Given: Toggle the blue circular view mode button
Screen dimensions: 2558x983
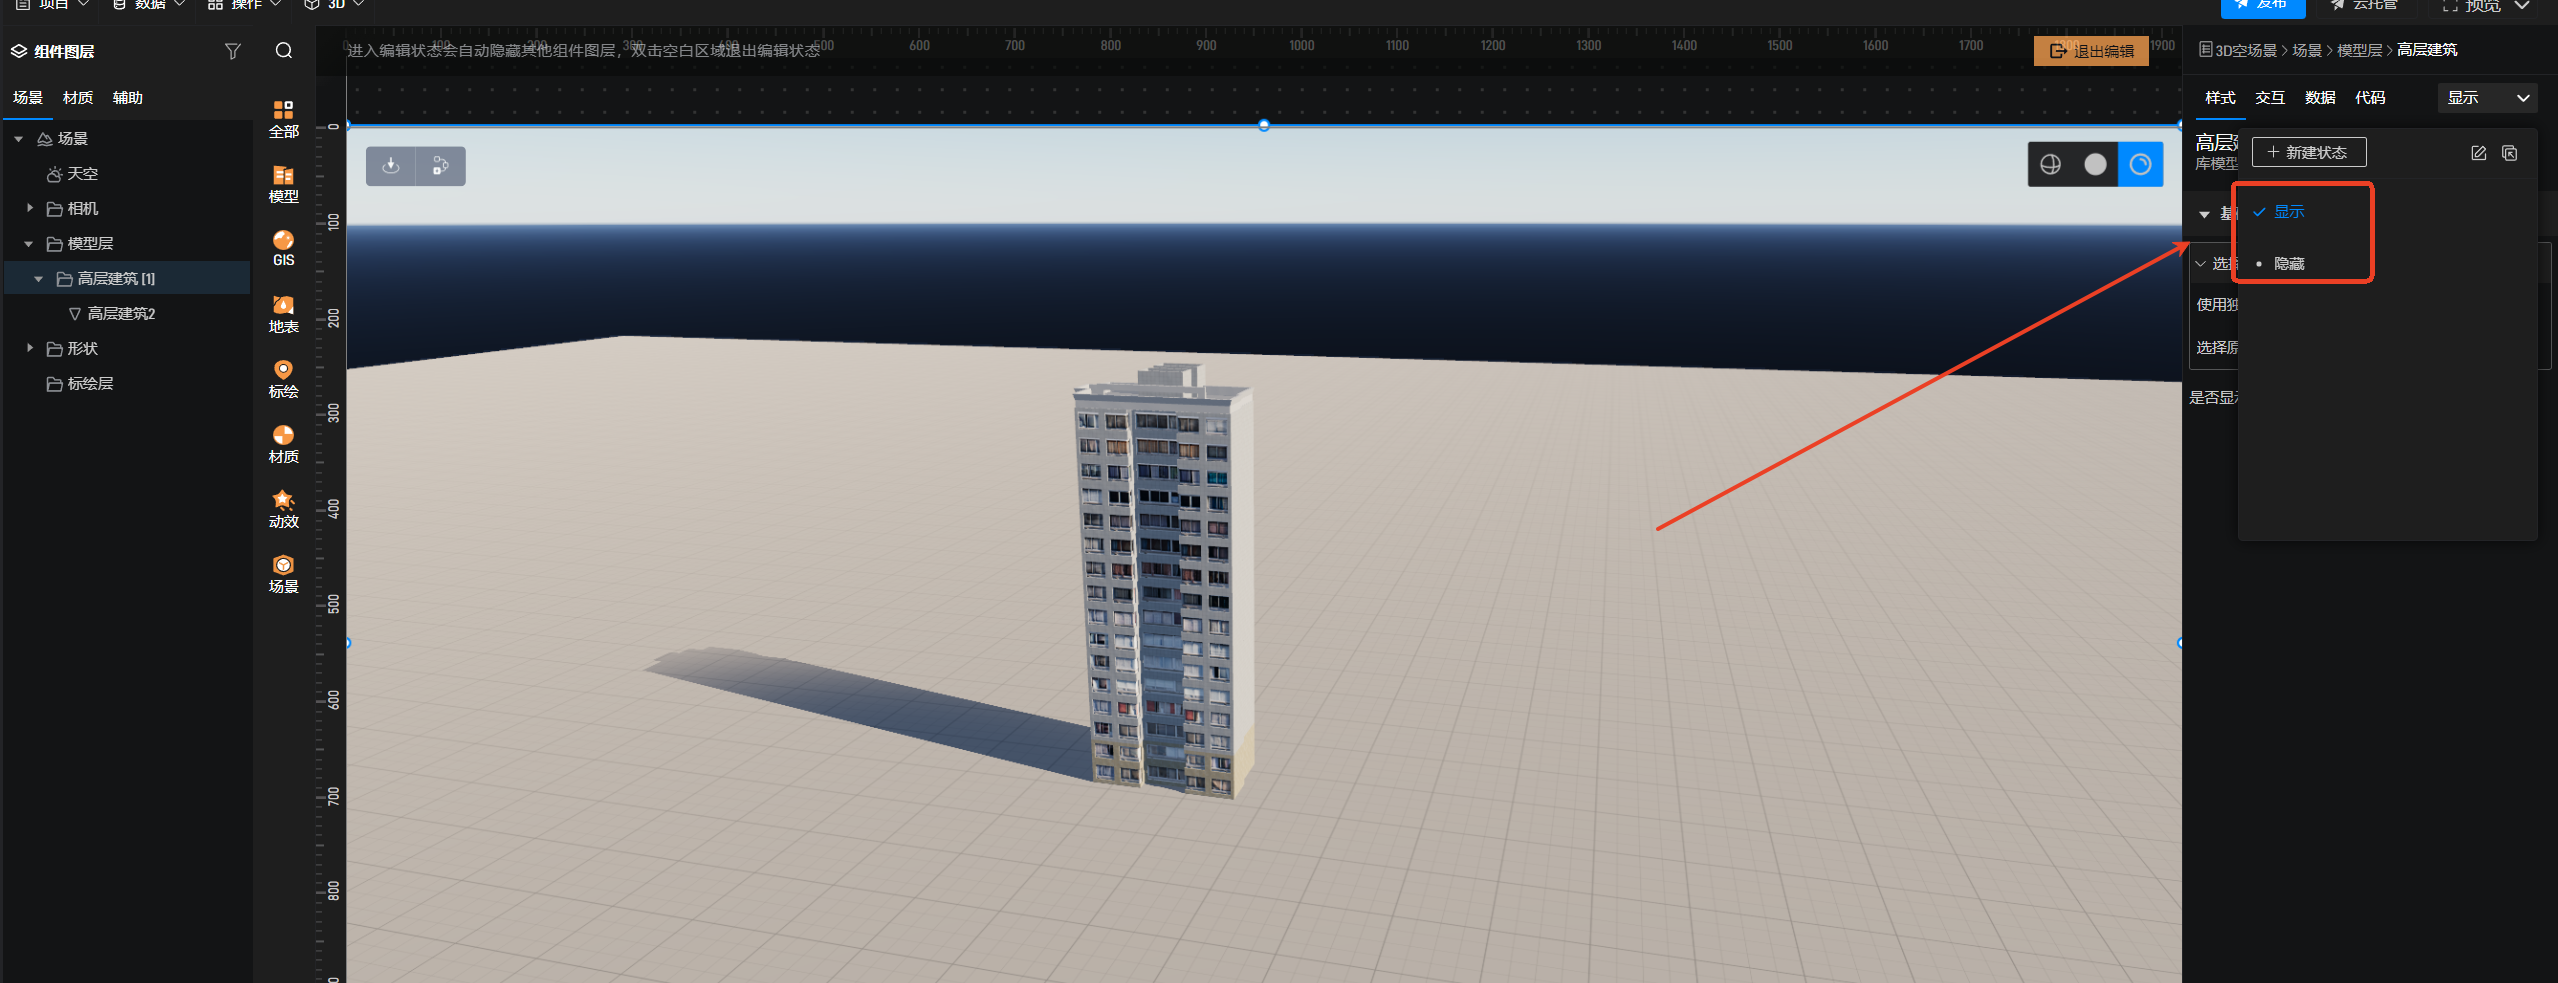Looking at the screenshot, I should 2140,165.
